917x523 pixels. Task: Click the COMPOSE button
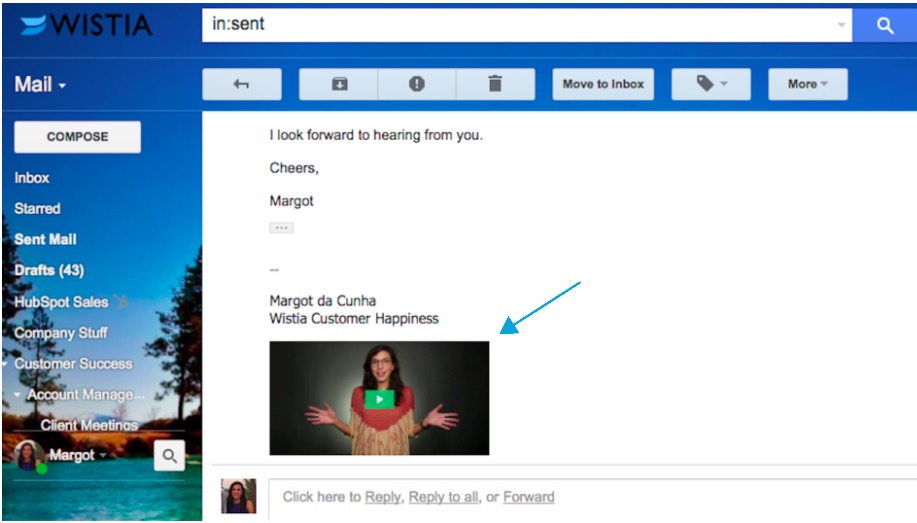click(x=77, y=137)
